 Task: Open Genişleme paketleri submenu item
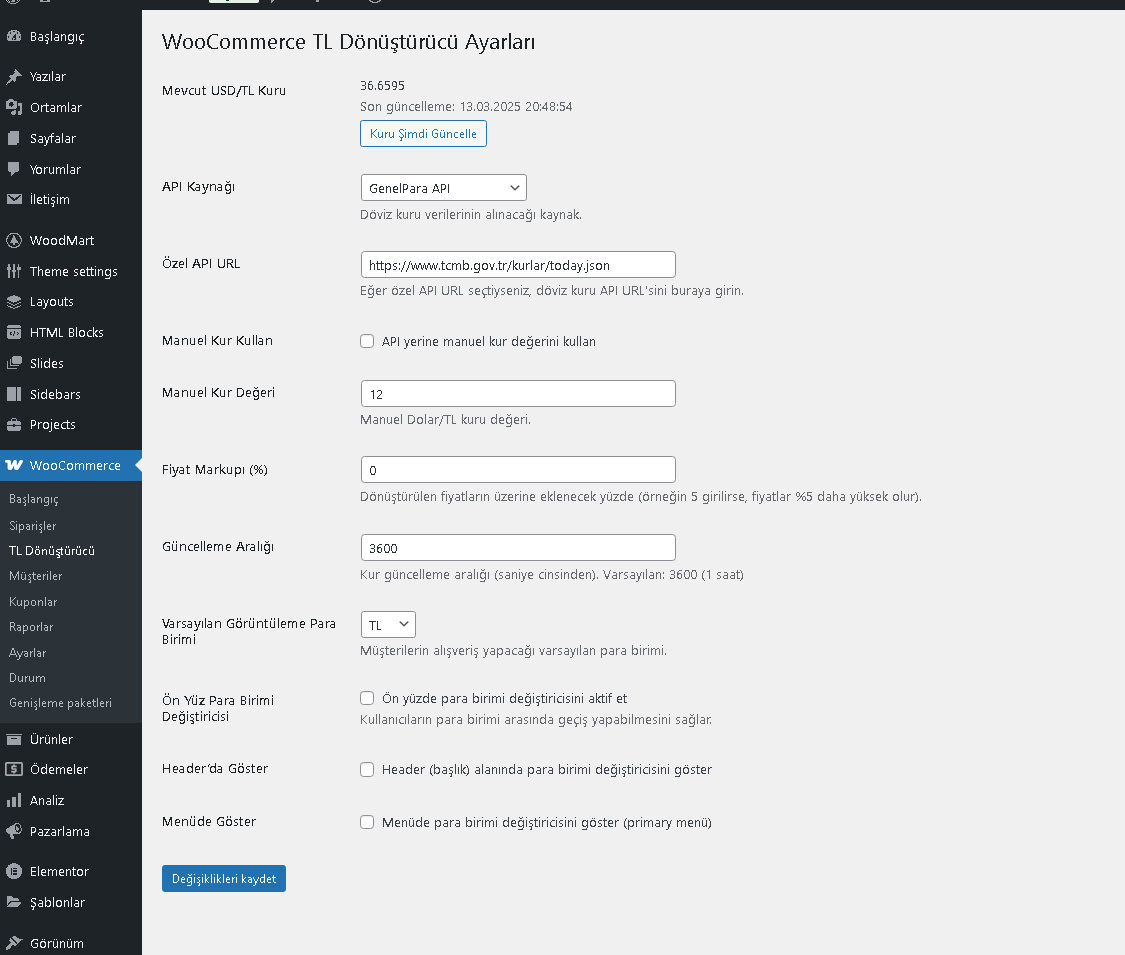(x=60, y=703)
